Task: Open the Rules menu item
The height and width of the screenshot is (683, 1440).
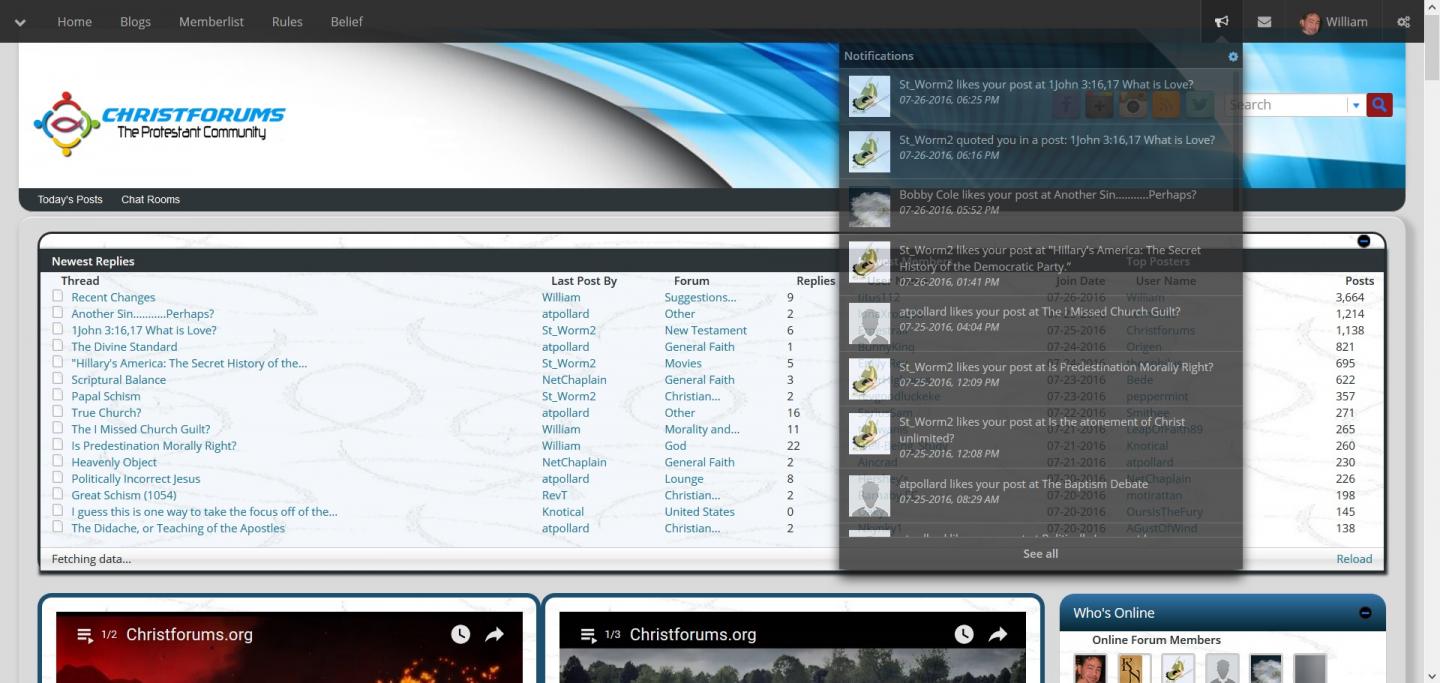Action: tap(287, 21)
